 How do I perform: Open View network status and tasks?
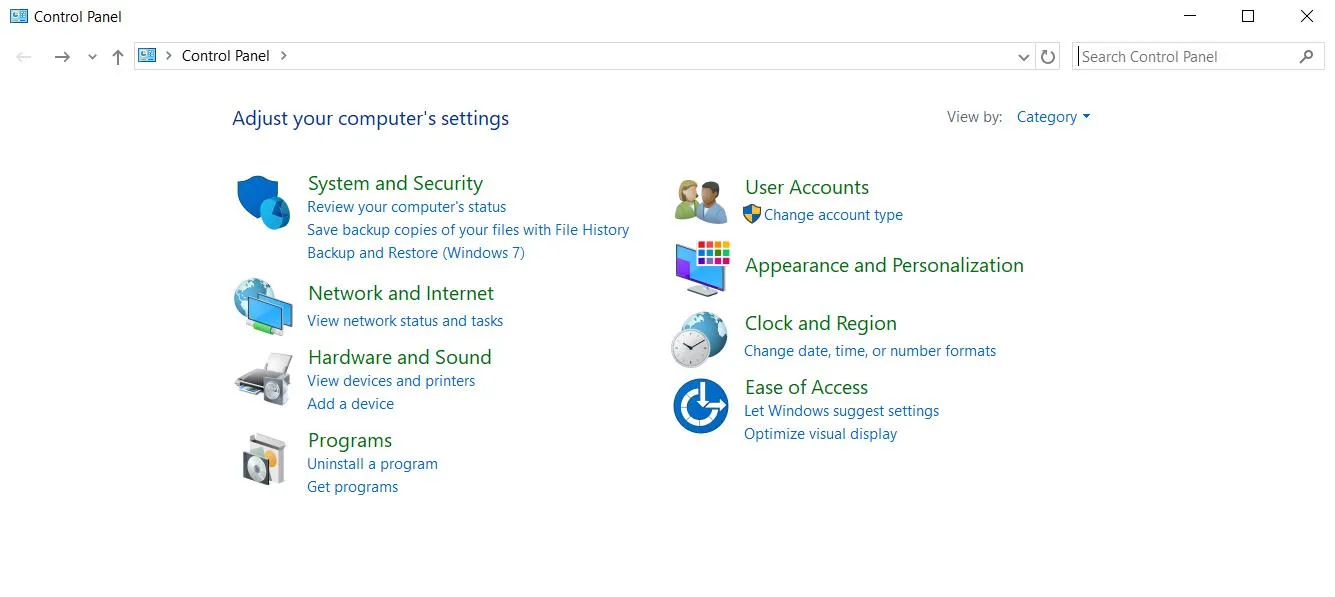[405, 321]
